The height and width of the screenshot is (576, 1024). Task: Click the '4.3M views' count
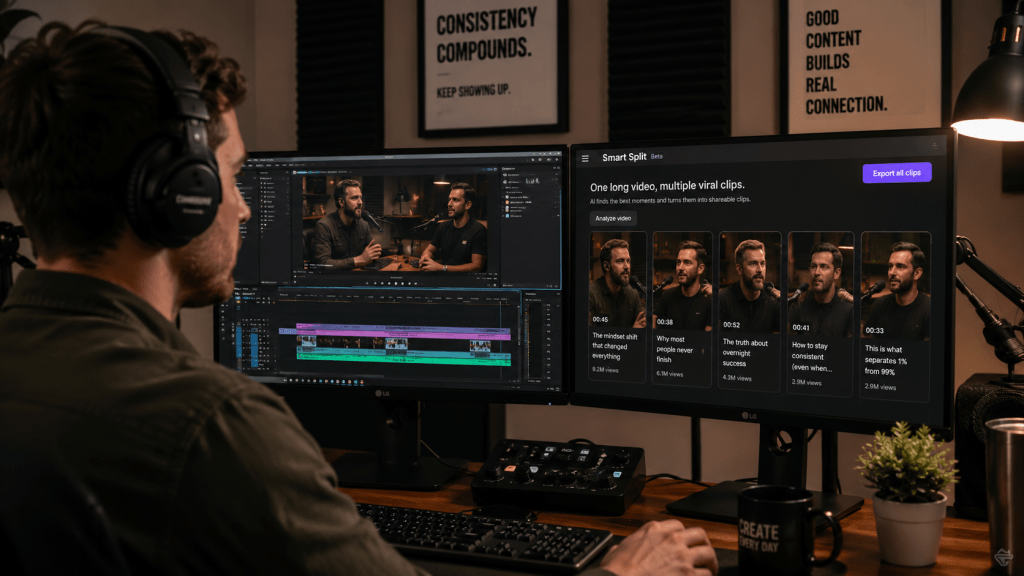[737, 378]
